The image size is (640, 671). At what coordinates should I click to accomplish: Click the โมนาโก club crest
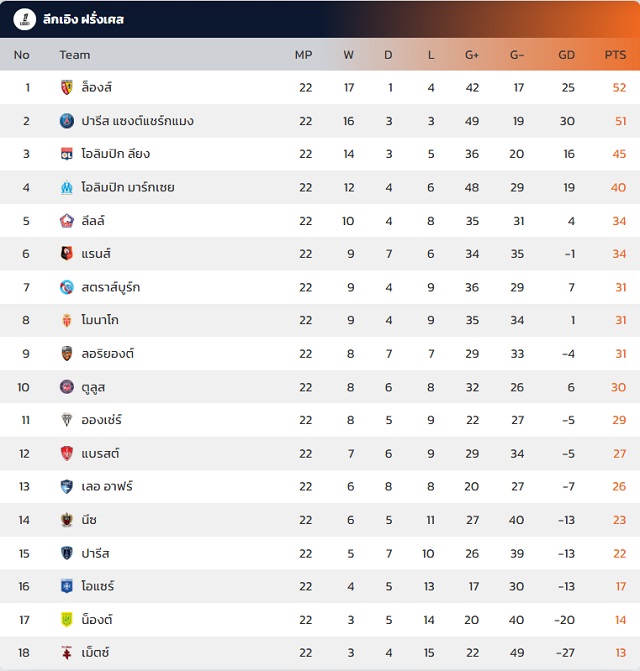[67, 320]
